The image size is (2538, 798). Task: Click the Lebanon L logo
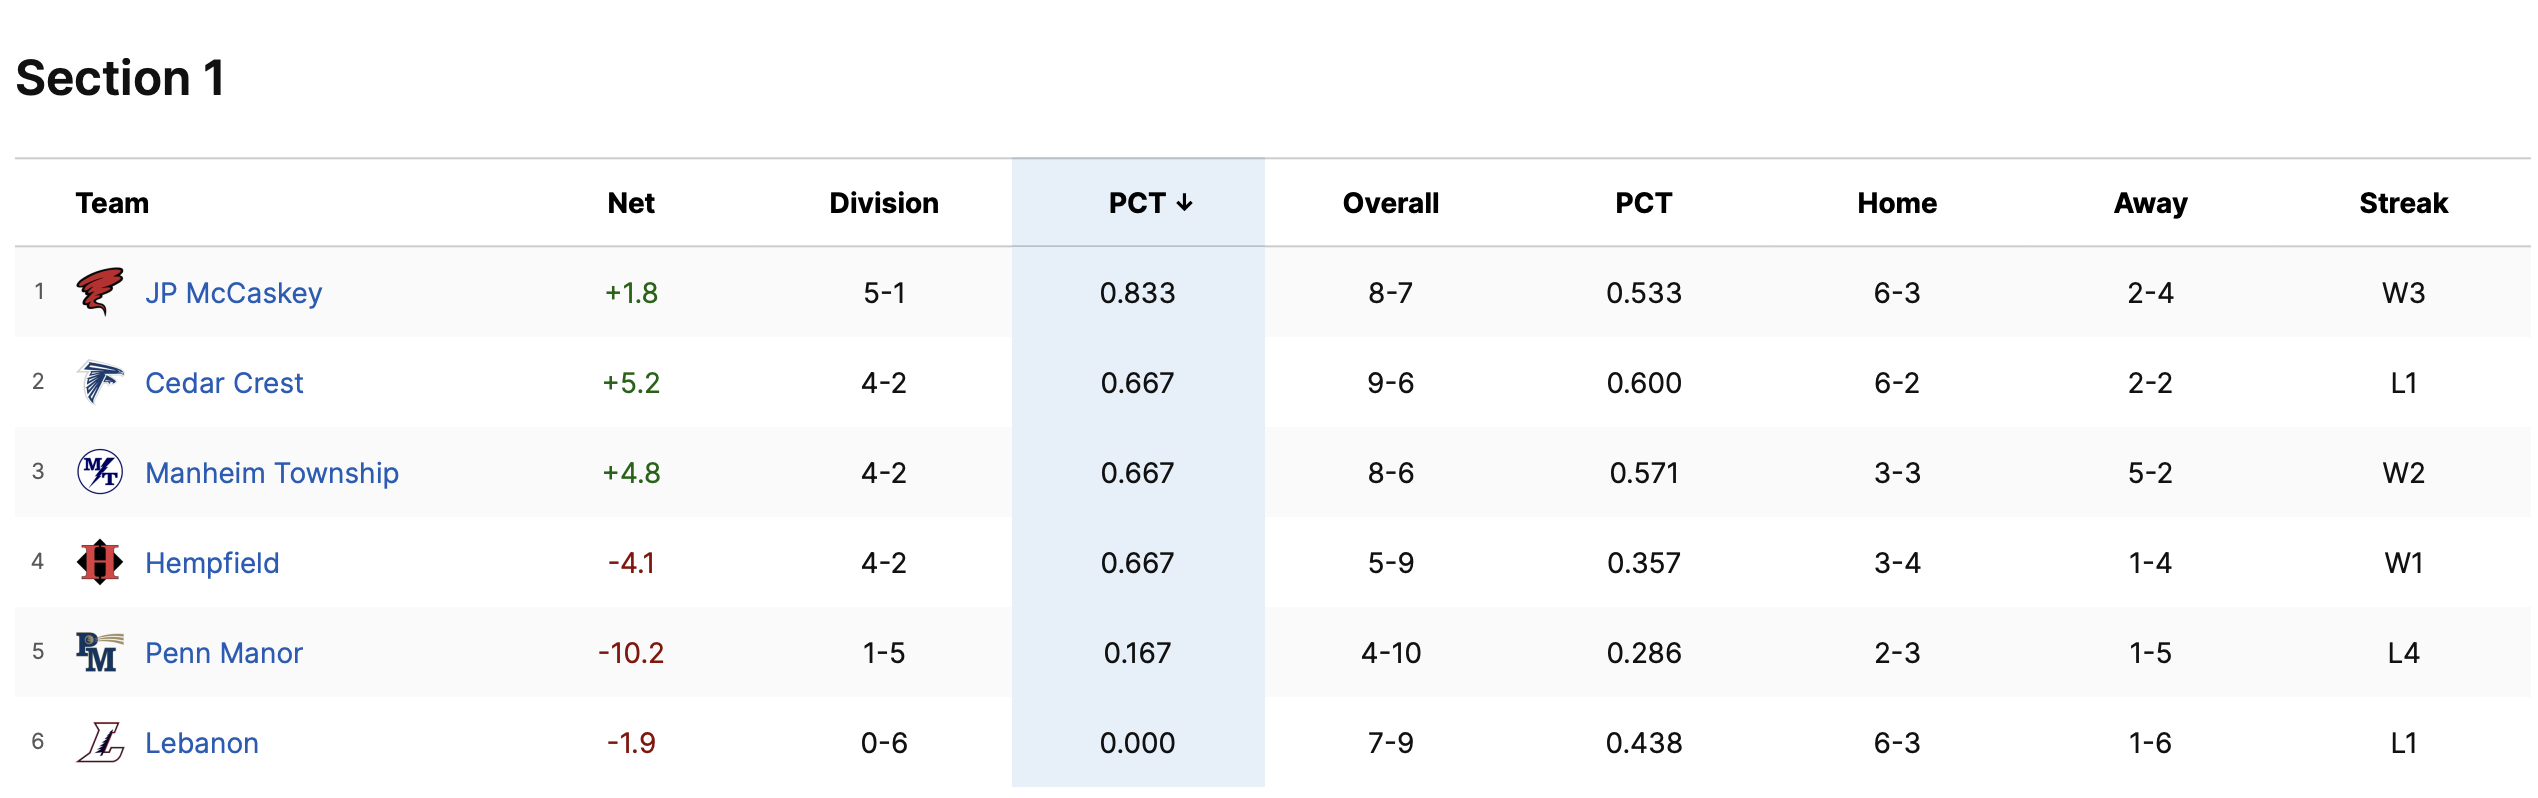pyautogui.click(x=100, y=742)
